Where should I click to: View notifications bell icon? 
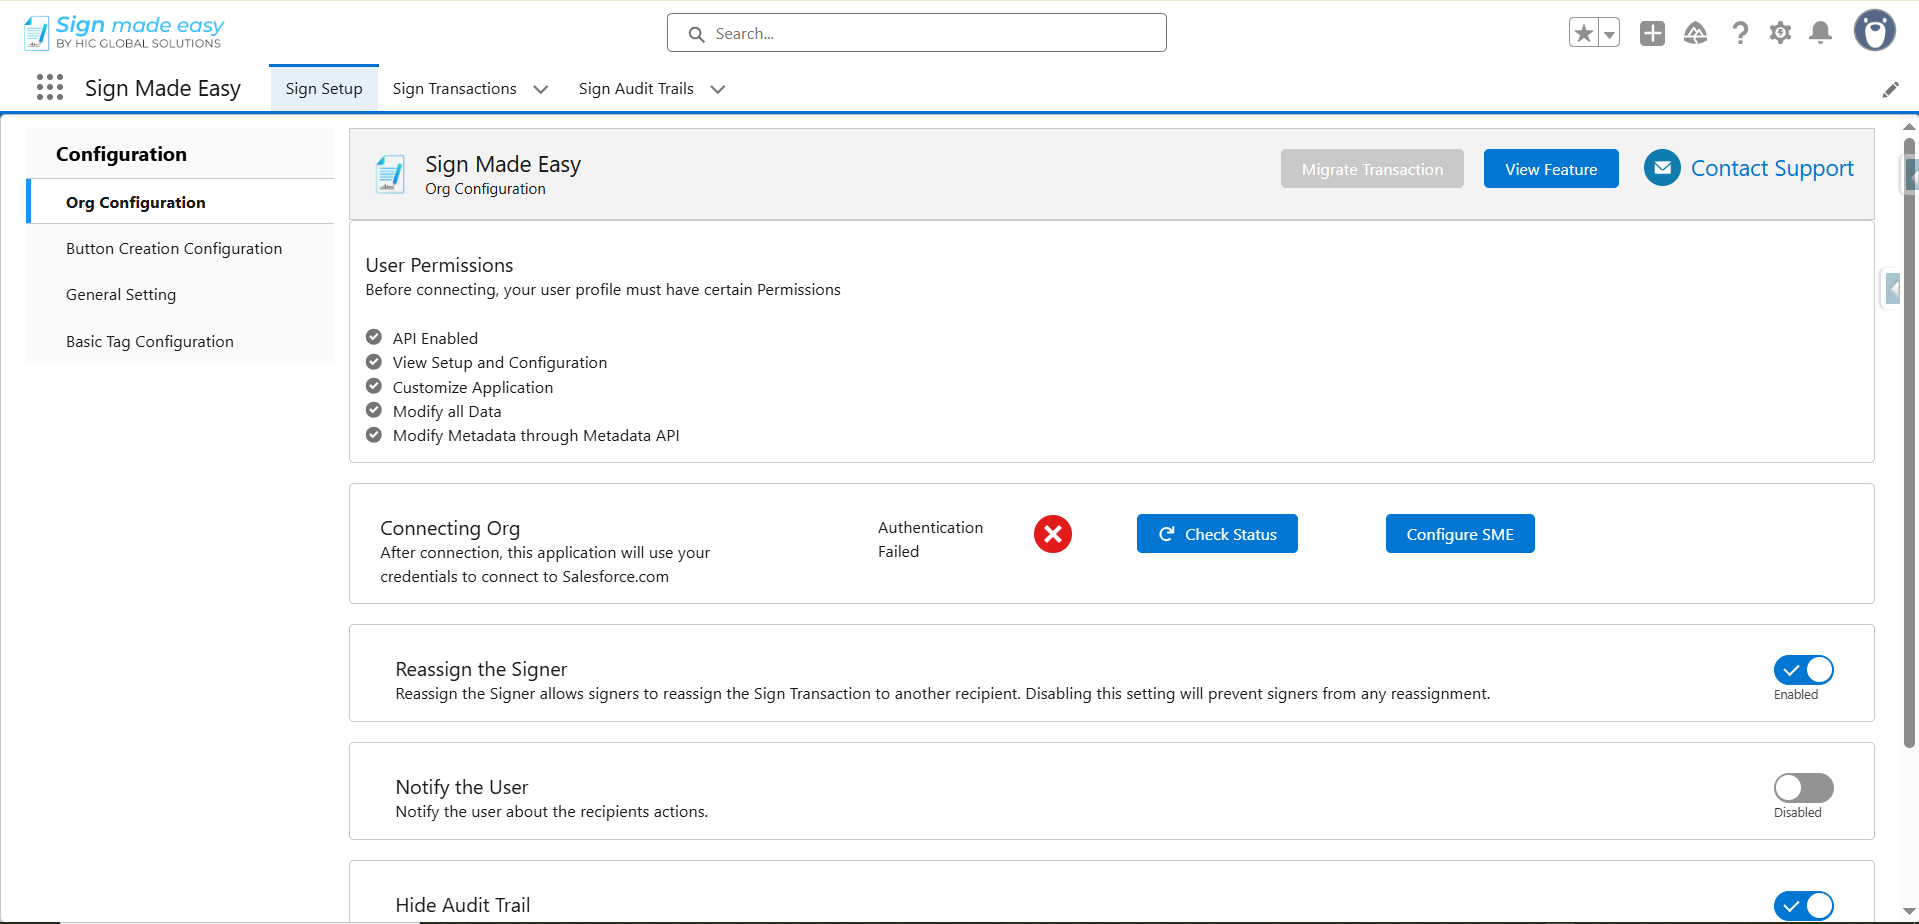click(x=1821, y=33)
